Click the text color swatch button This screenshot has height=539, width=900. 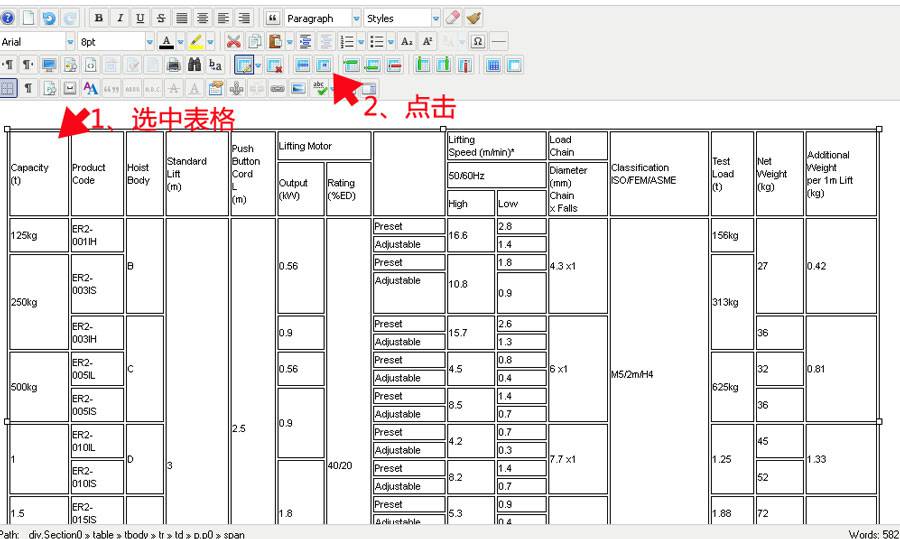pos(166,42)
